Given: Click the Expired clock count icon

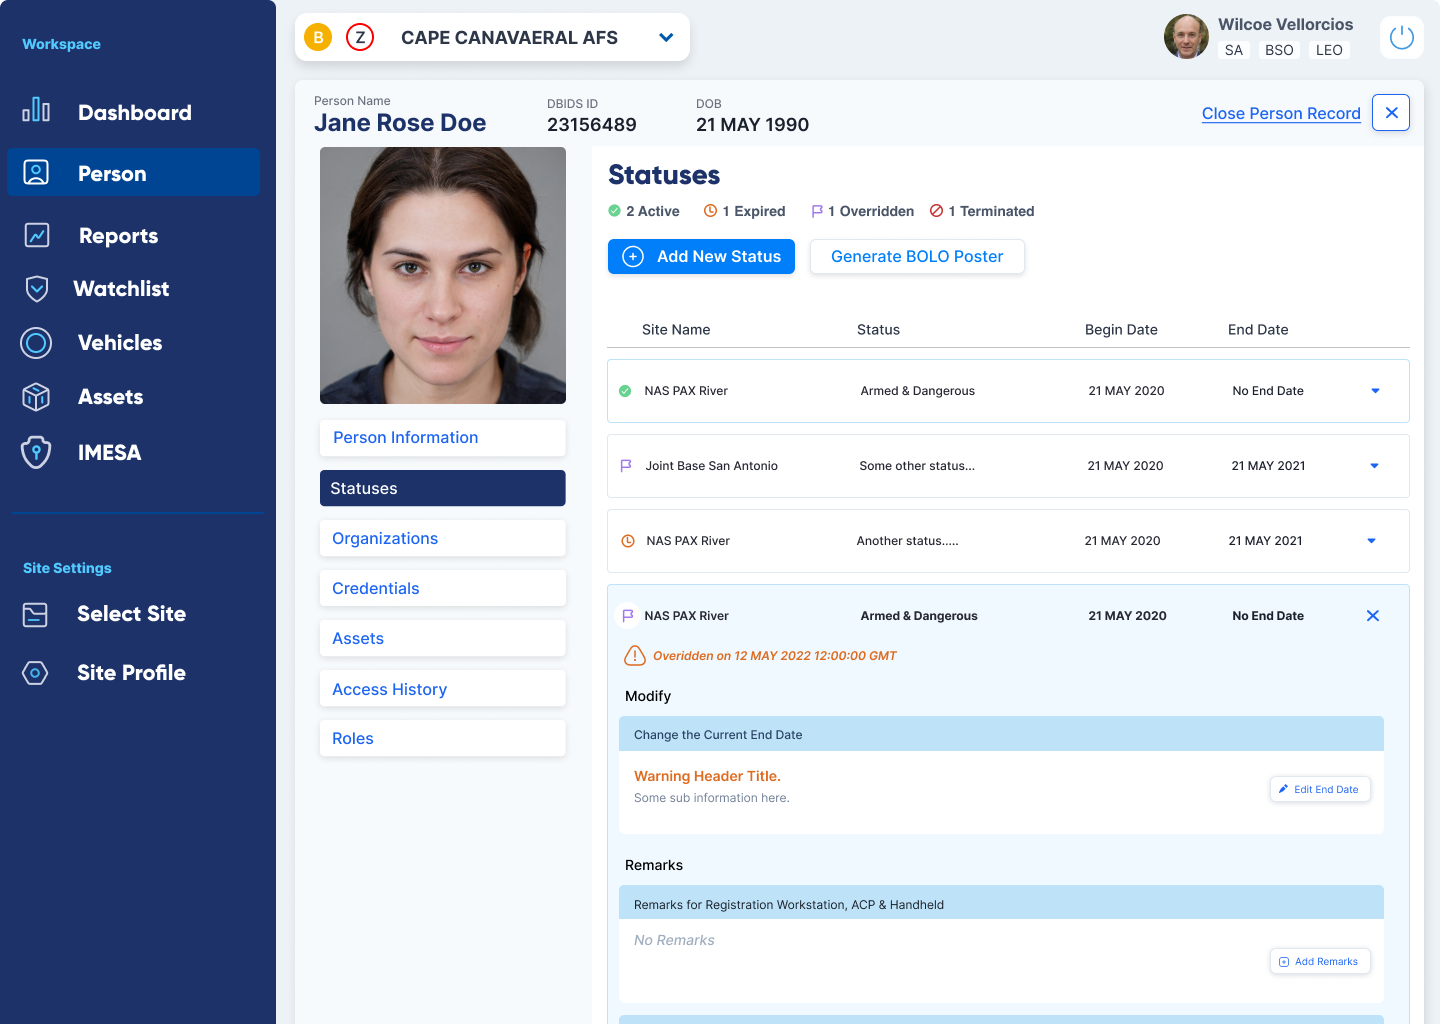Looking at the screenshot, I should [711, 211].
